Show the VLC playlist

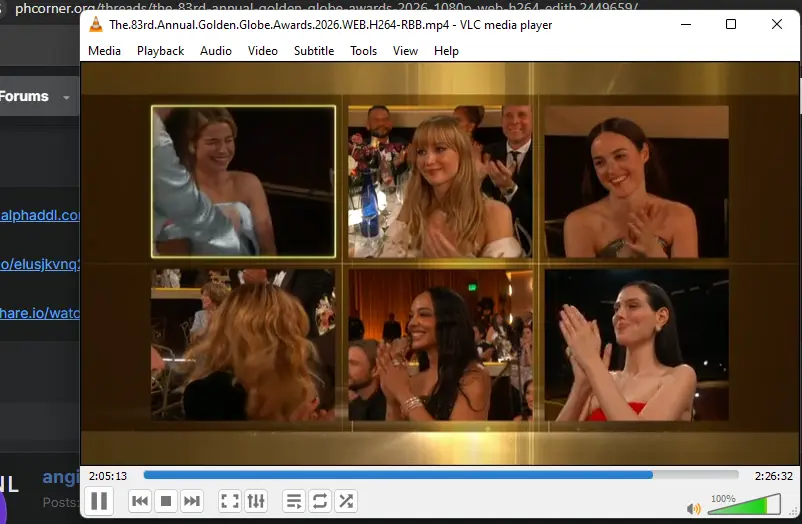click(294, 500)
